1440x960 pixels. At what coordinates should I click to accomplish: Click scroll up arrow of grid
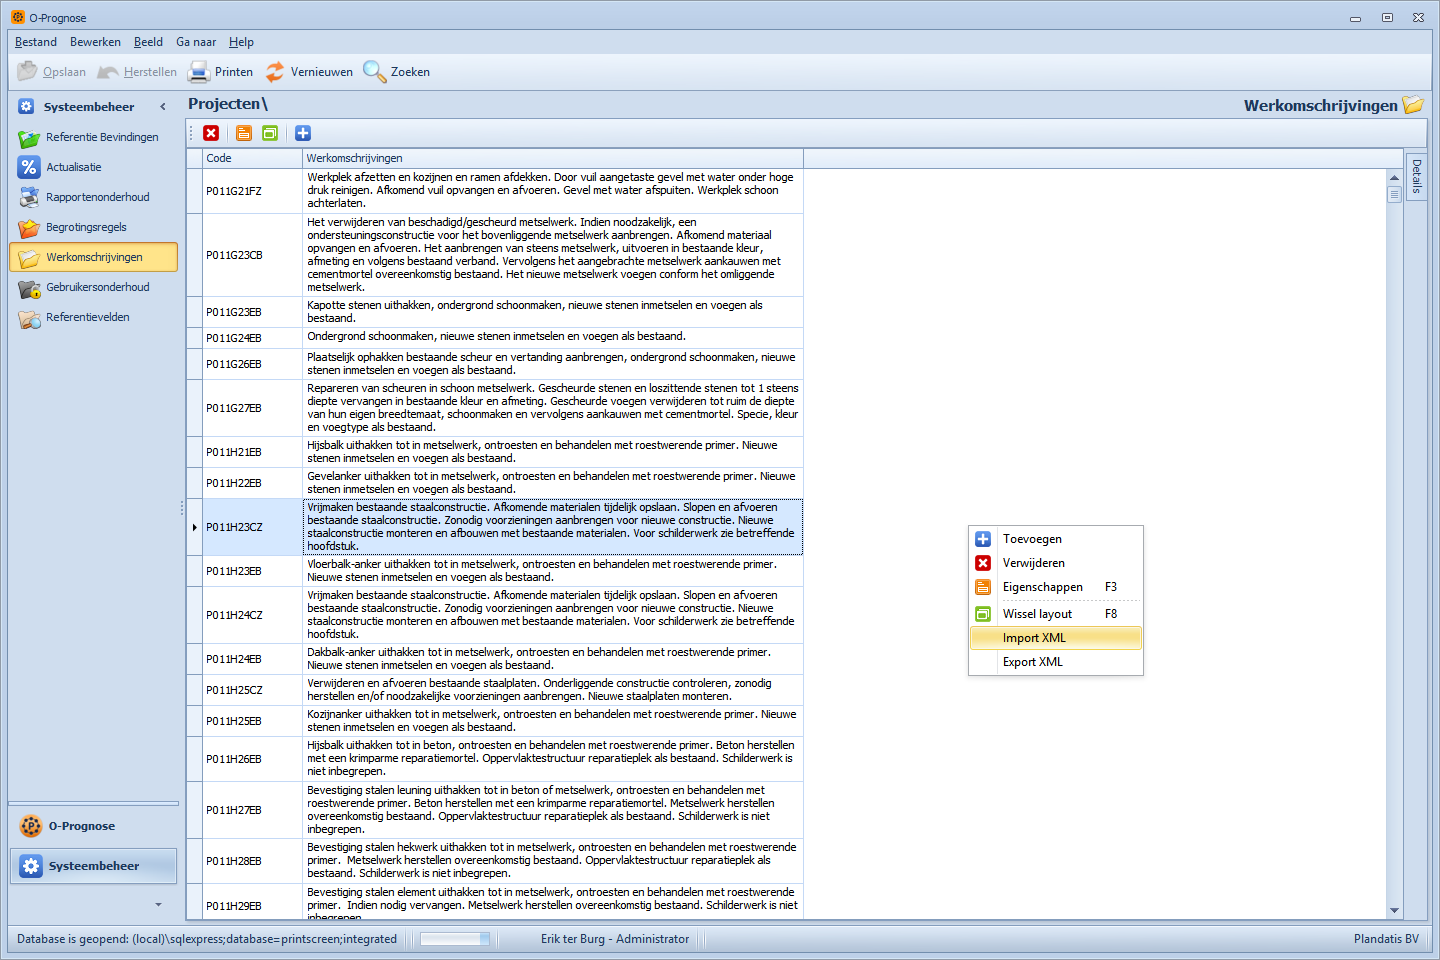click(x=1394, y=178)
